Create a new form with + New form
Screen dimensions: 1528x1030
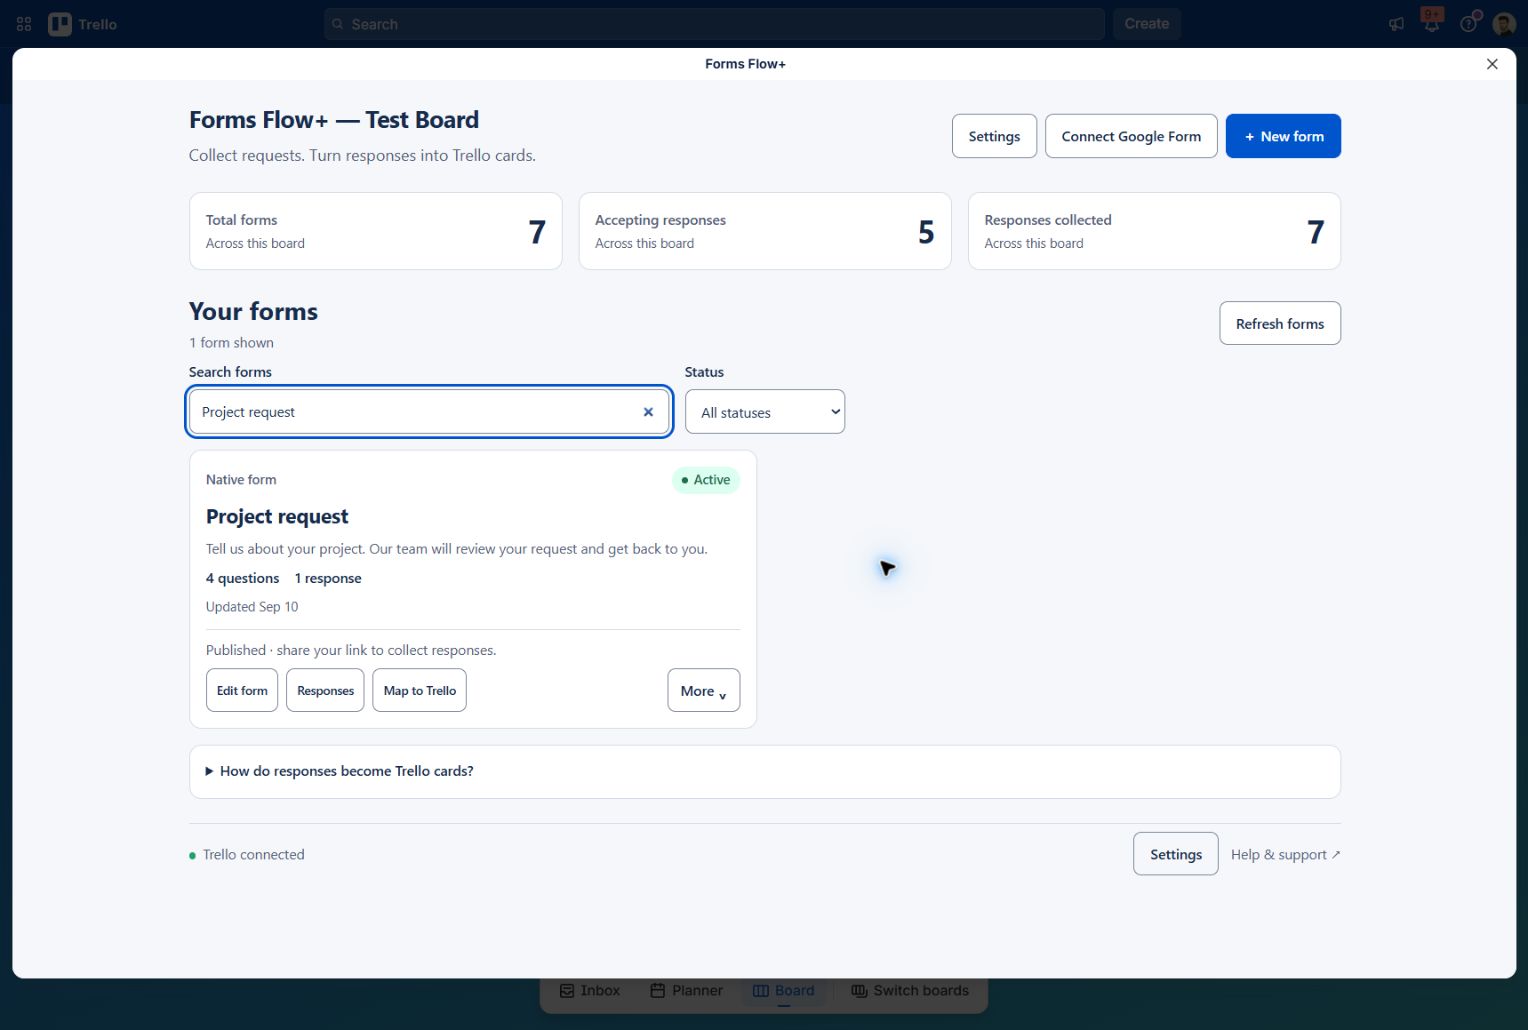[x=1283, y=136]
